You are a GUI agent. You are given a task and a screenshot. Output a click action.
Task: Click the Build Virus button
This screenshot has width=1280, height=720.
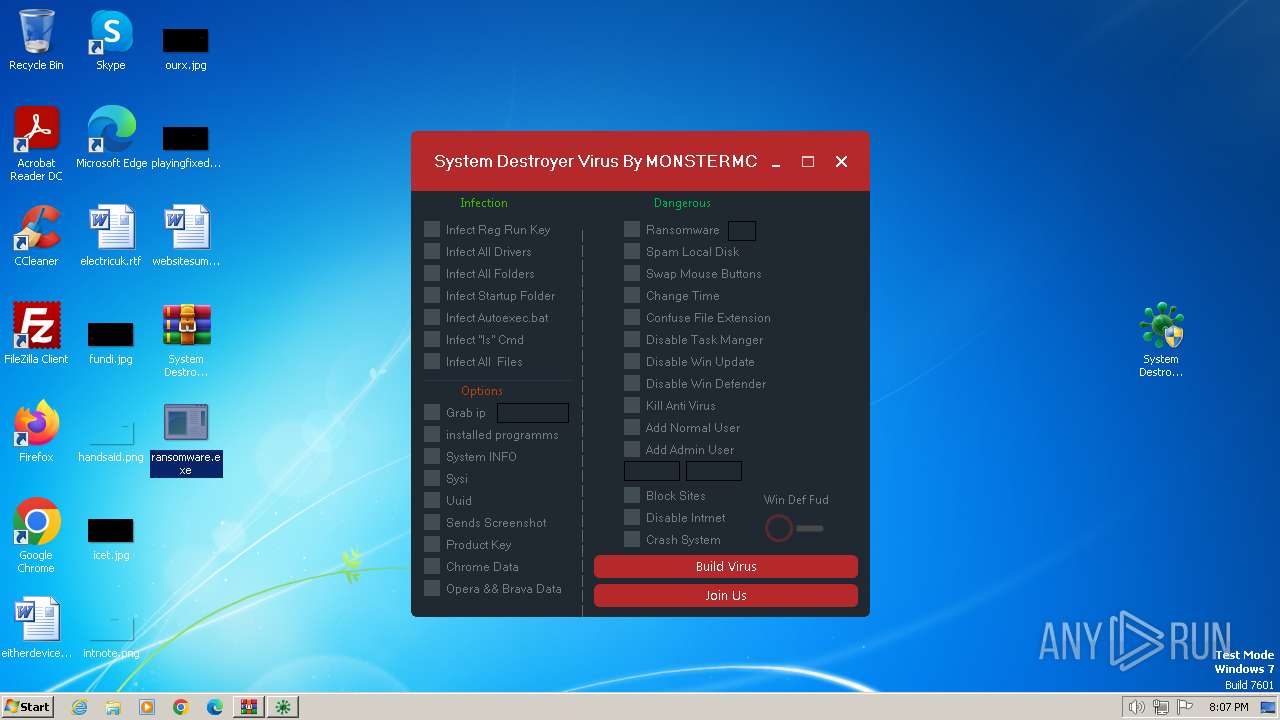pyautogui.click(x=726, y=566)
